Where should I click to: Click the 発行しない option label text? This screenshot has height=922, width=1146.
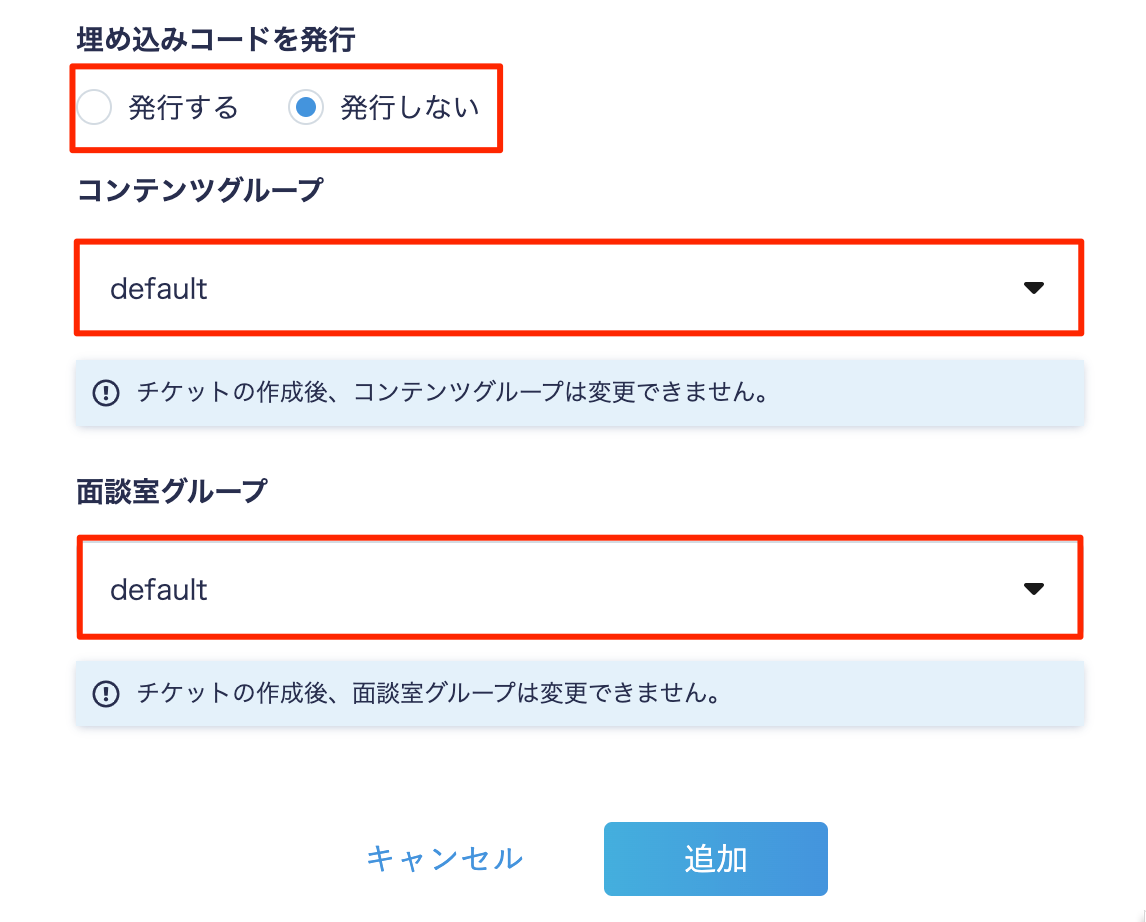(x=410, y=107)
